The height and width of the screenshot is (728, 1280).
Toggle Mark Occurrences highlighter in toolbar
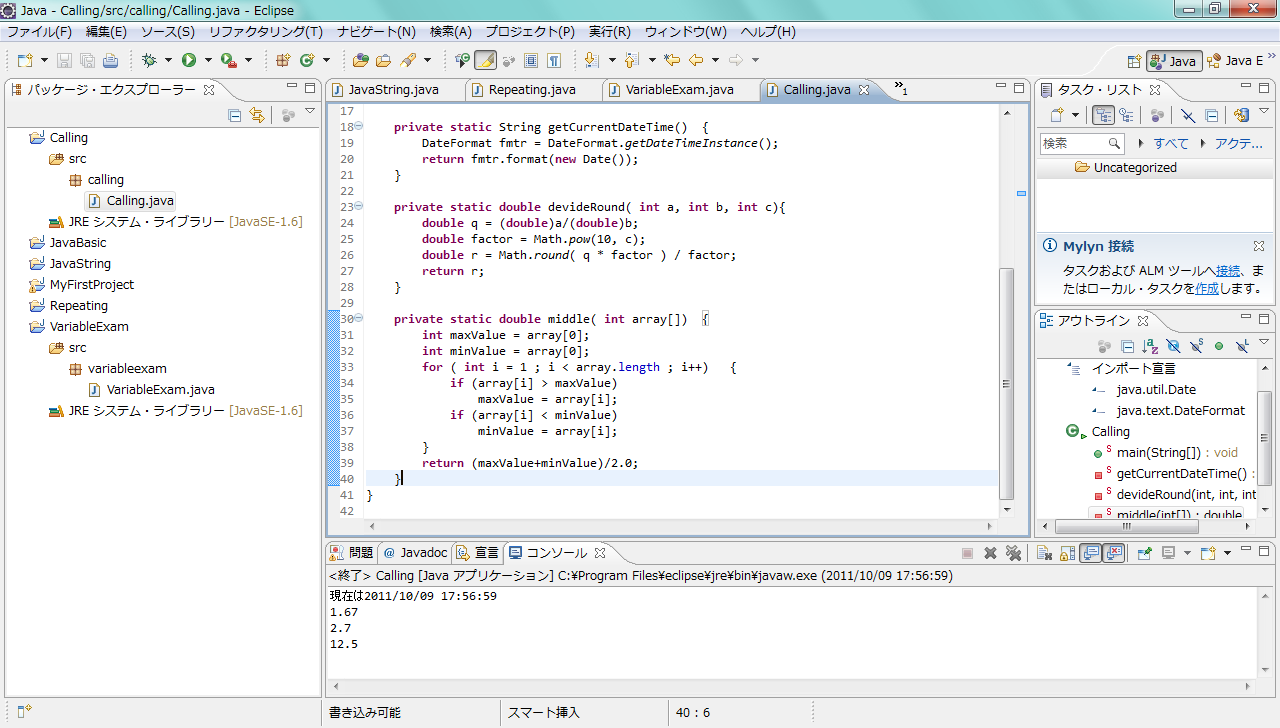point(485,60)
